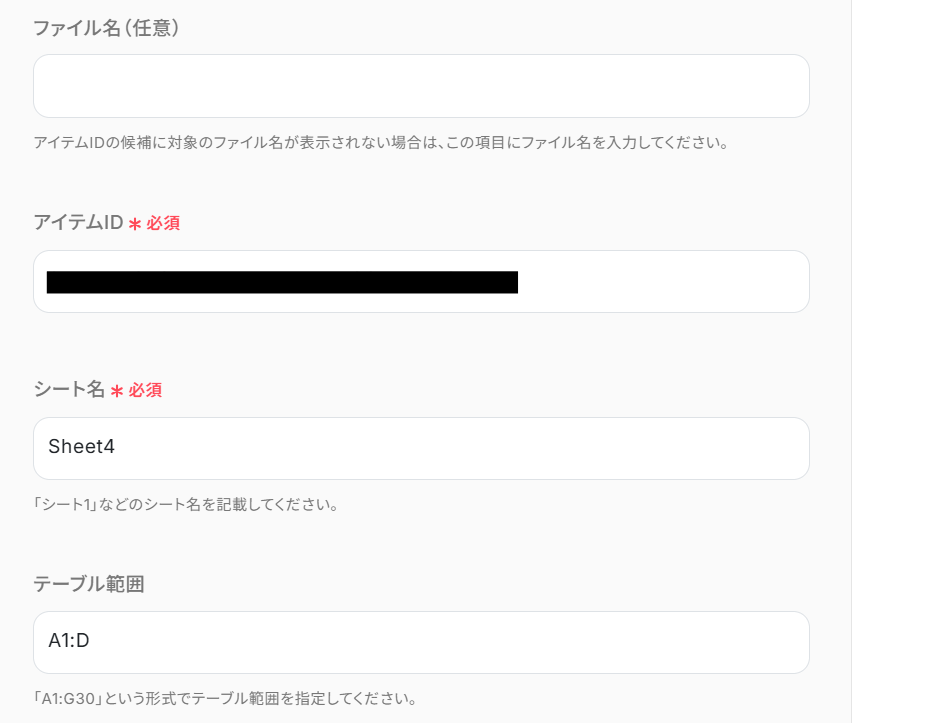
Task: Click the 必須 marker next to アイテムID
Action: tap(163, 223)
